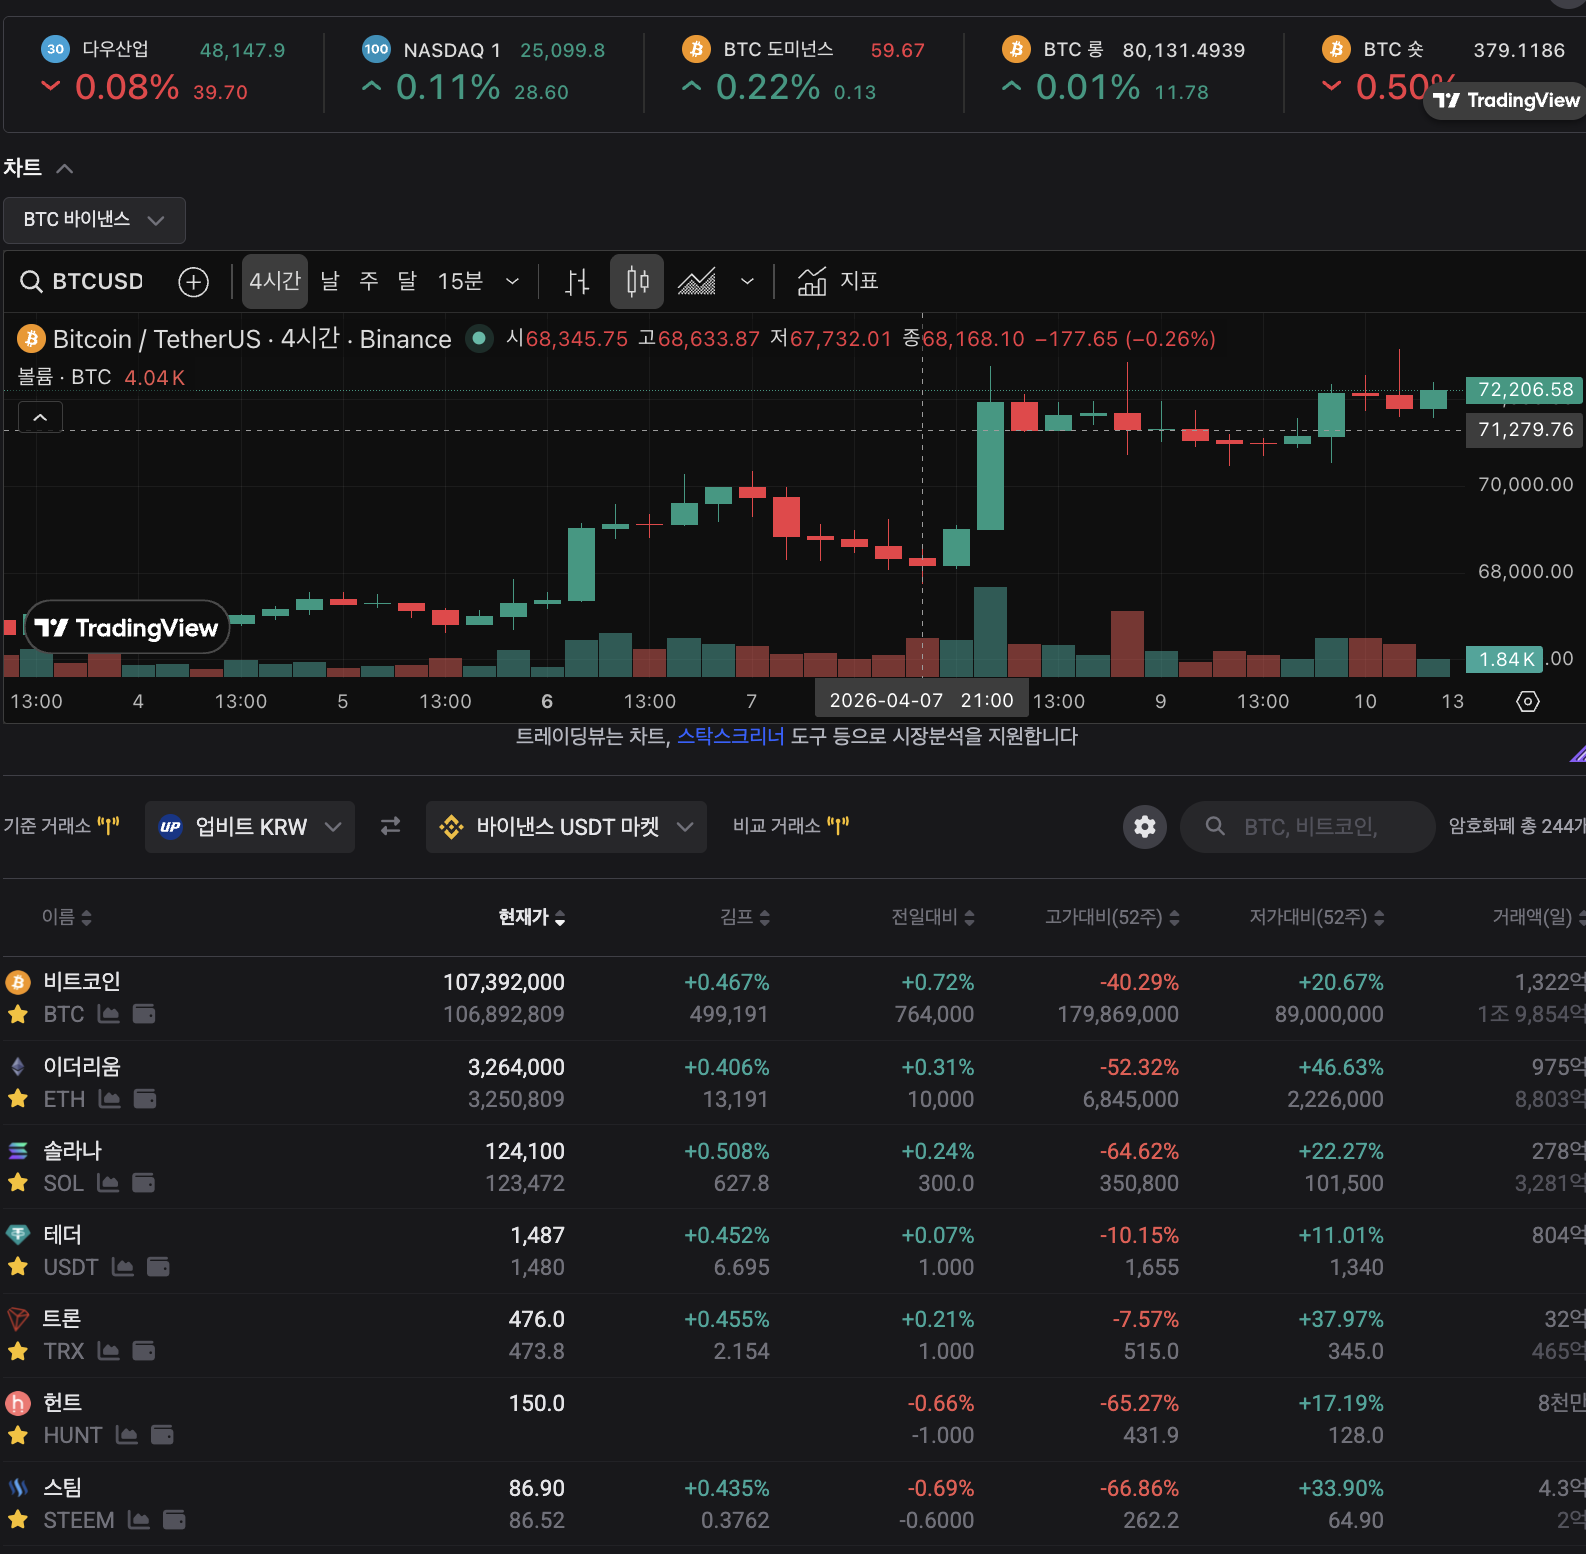Switch chart interval to 4시간
1586x1554 pixels.
click(275, 282)
